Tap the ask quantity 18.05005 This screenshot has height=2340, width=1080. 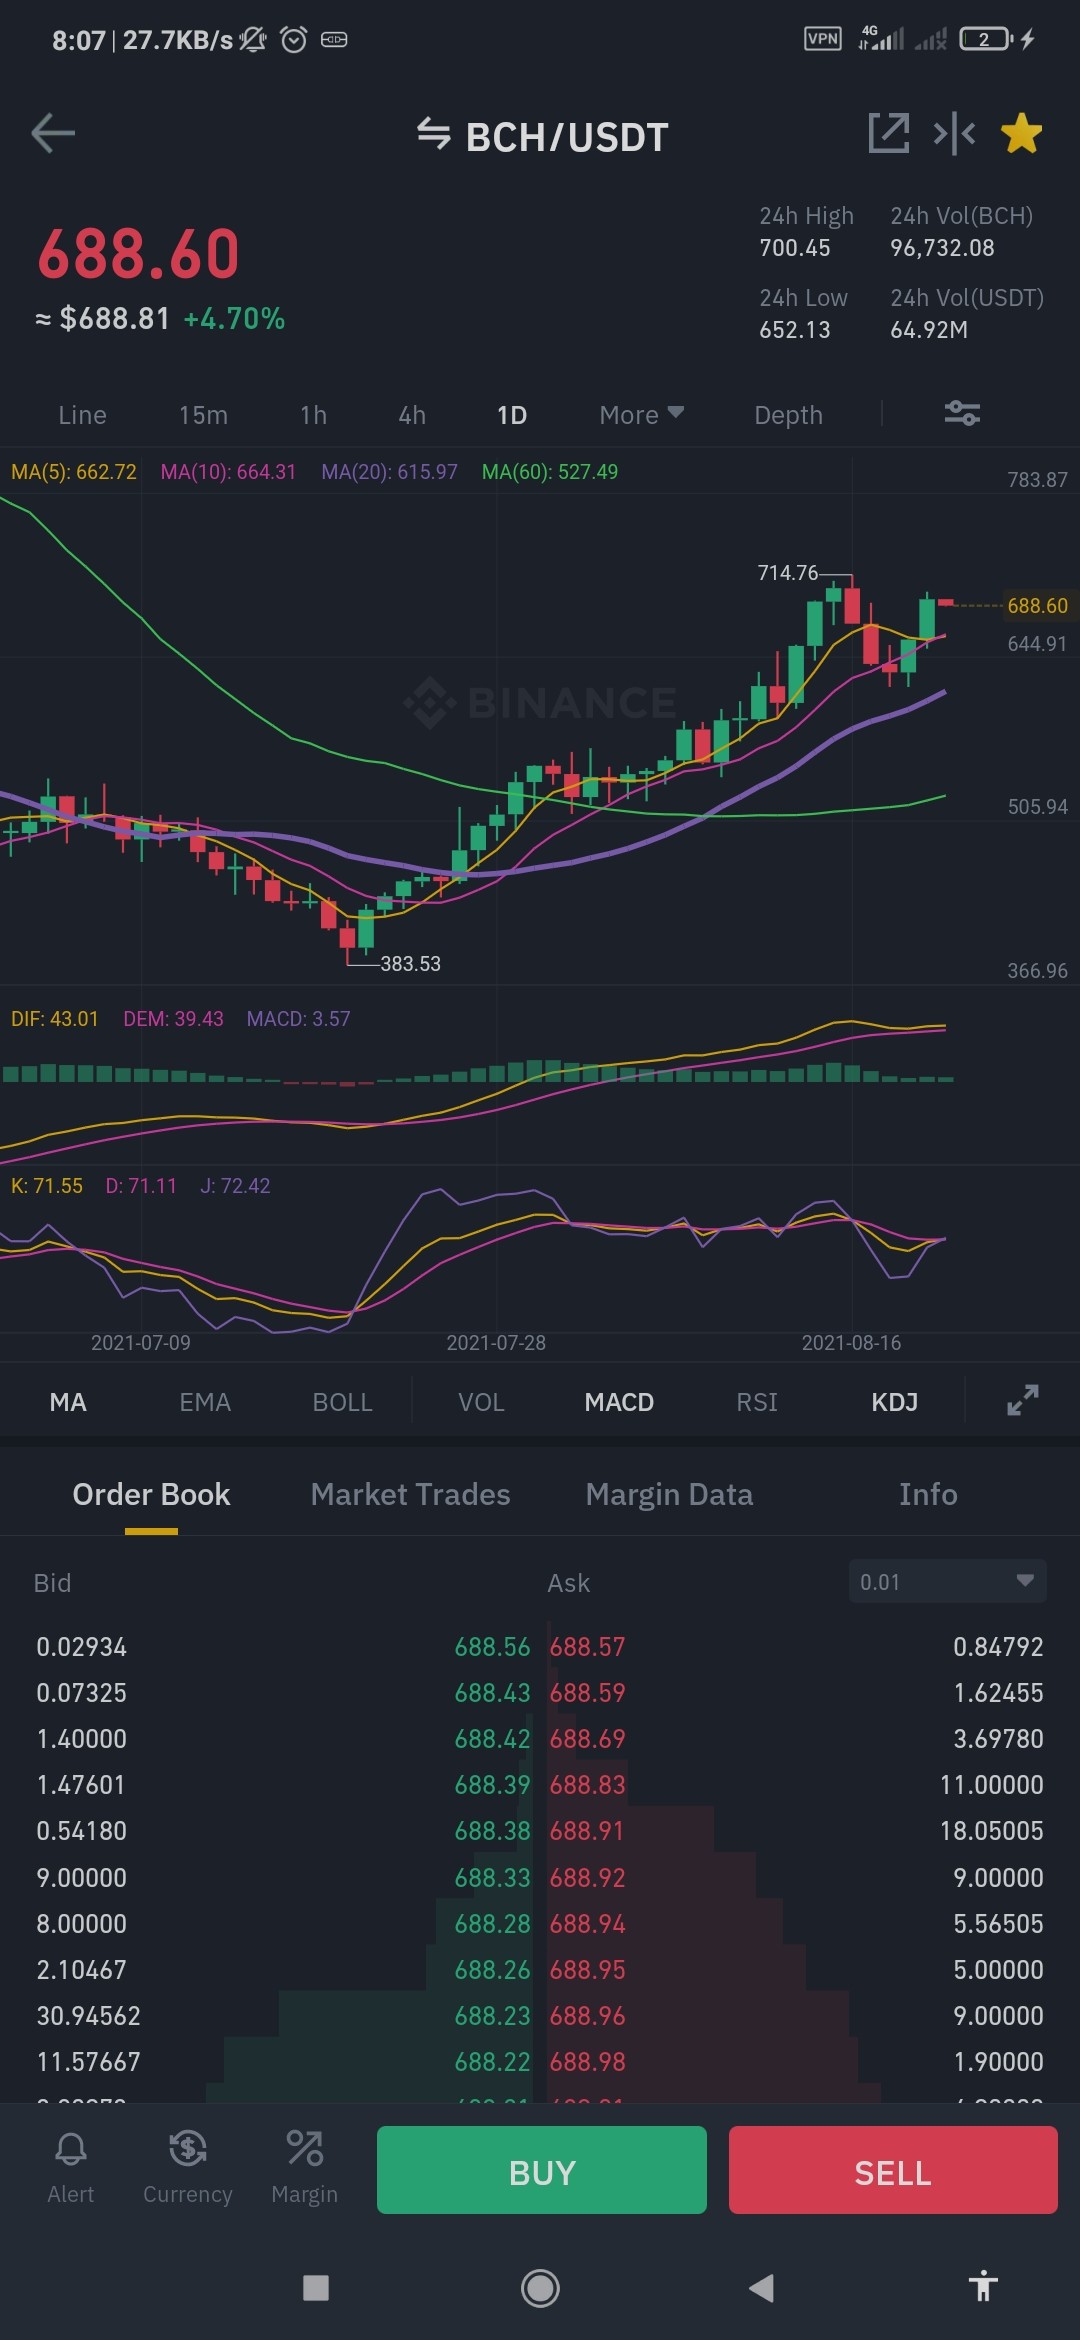pyautogui.click(x=991, y=1831)
